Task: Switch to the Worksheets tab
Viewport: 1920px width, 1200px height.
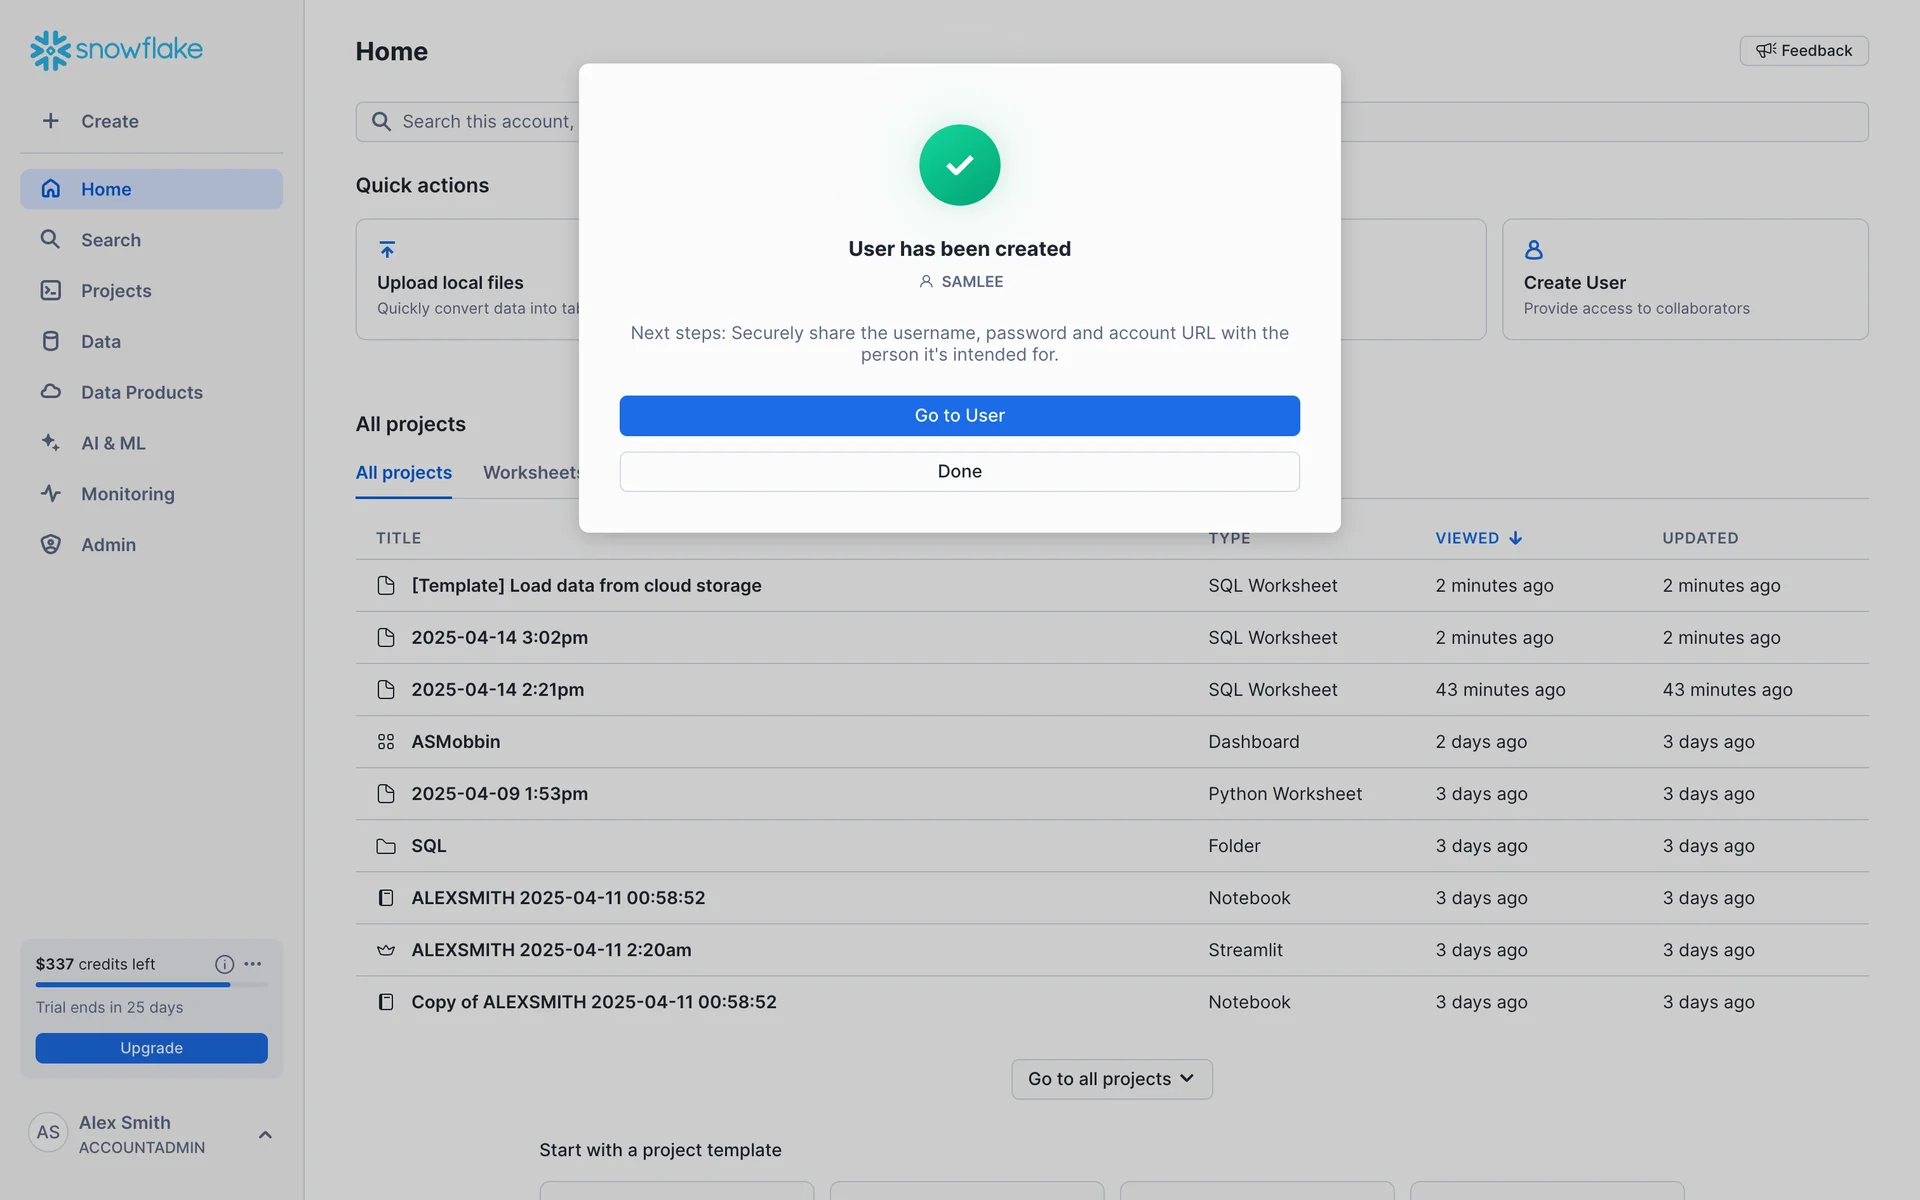Action: [531, 472]
